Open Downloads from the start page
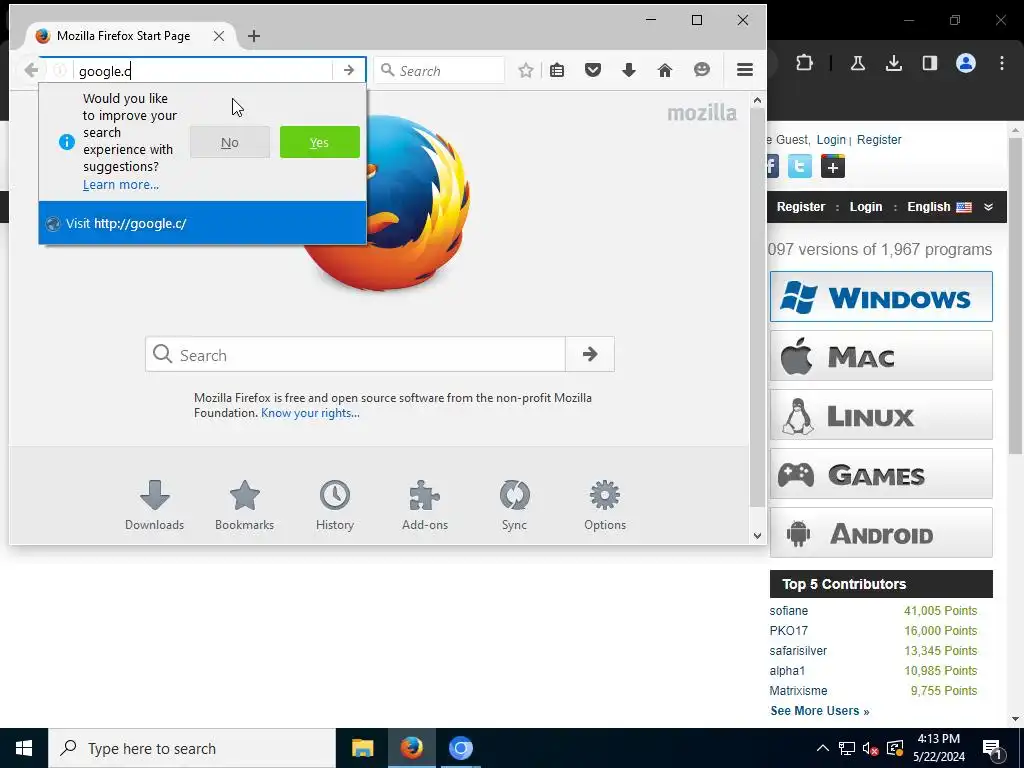The height and width of the screenshot is (768, 1024). (x=155, y=505)
